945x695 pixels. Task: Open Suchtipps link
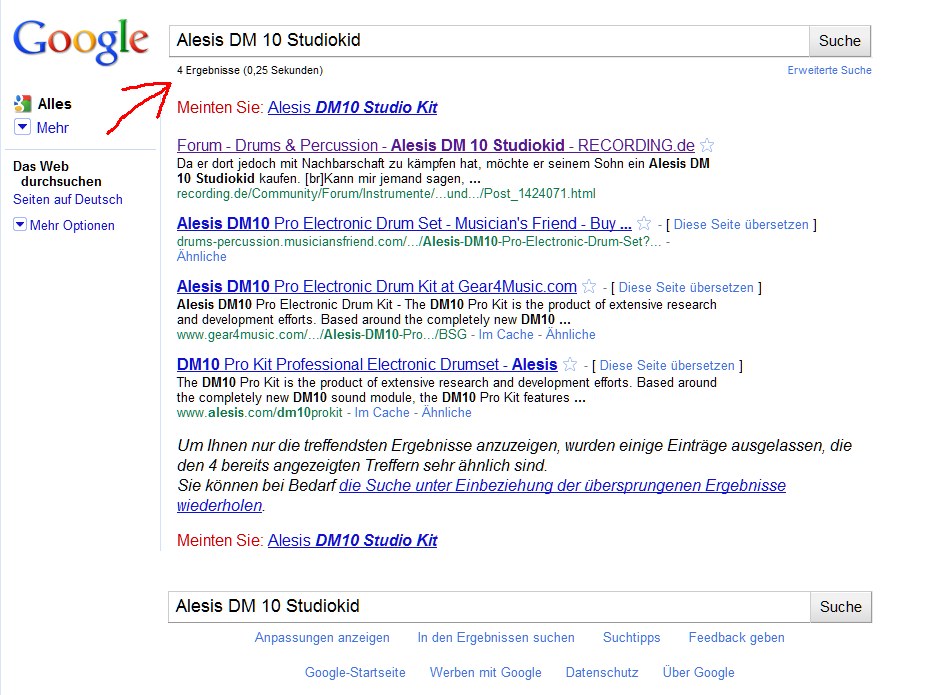(x=632, y=638)
